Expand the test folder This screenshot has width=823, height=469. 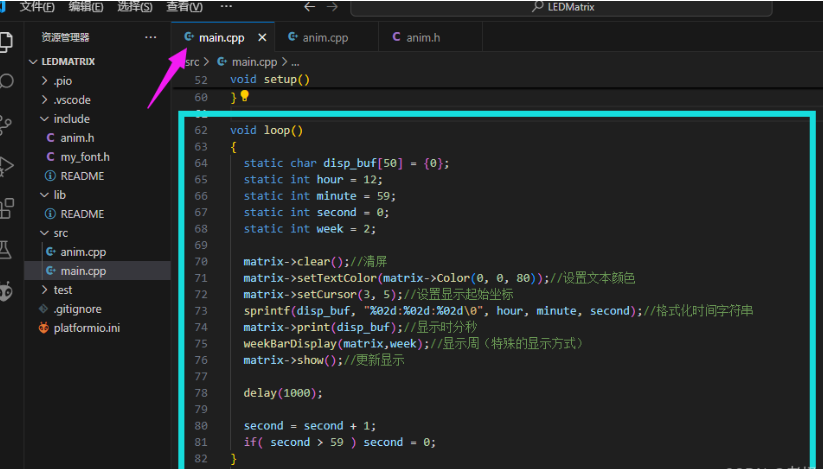coord(98,290)
